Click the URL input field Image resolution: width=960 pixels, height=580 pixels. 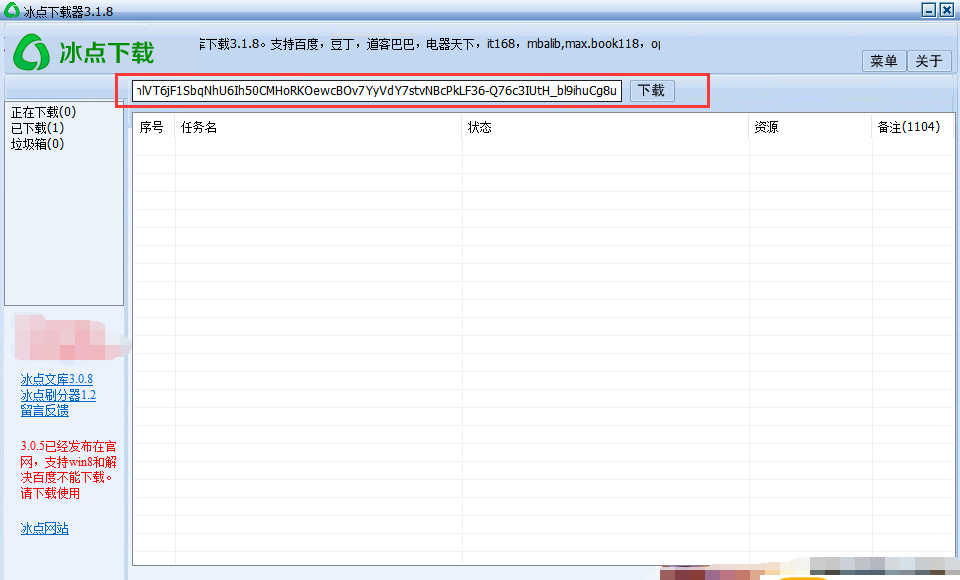click(377, 91)
